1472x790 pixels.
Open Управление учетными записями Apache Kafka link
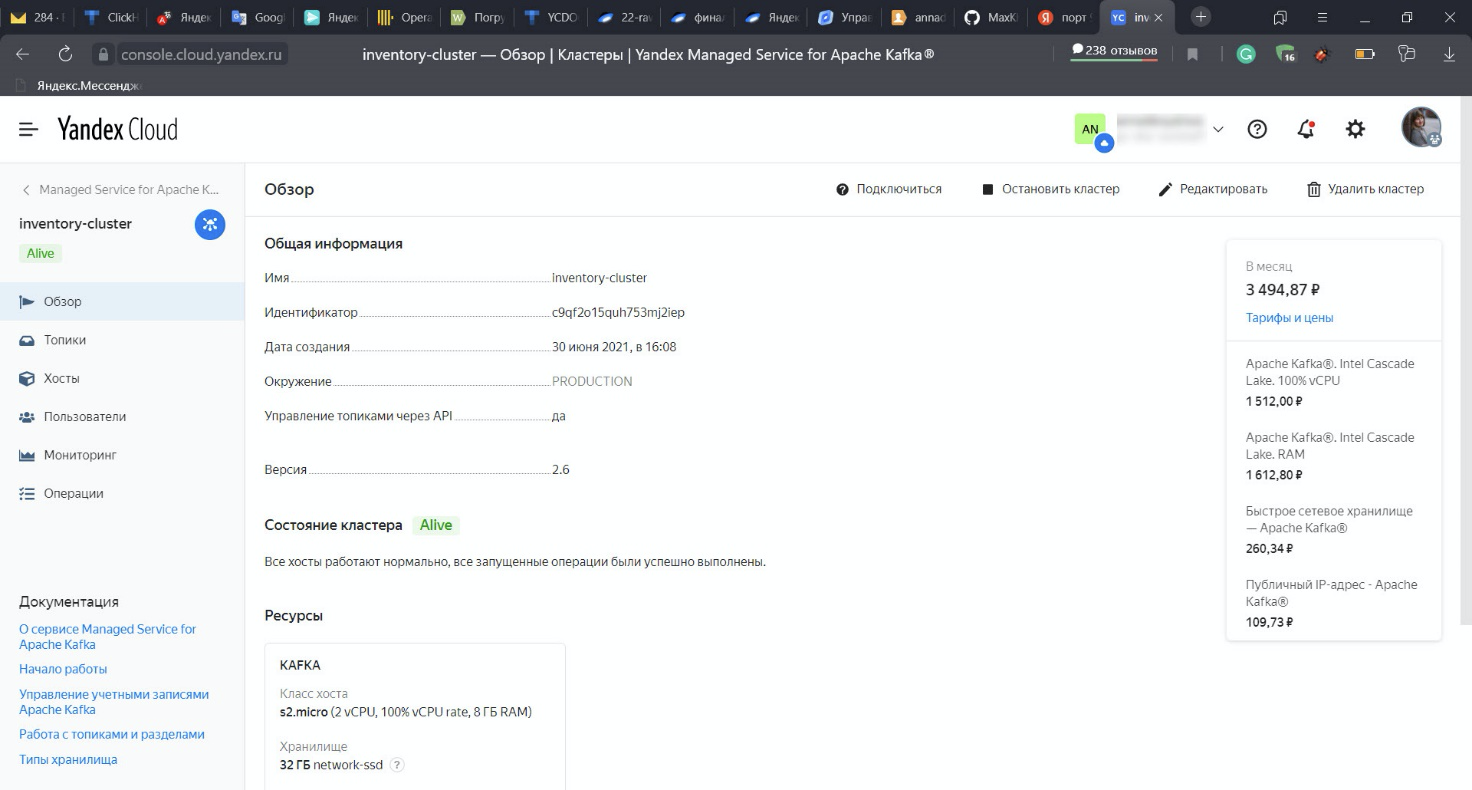[x=114, y=702]
